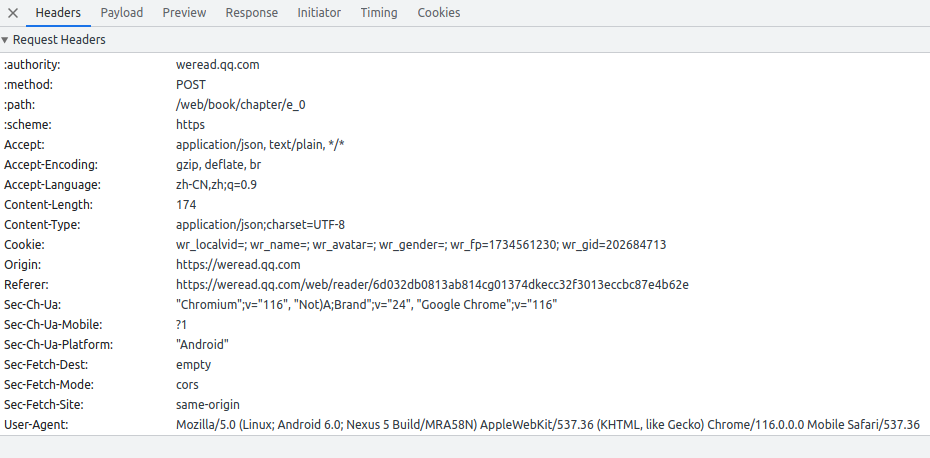
Task: Click the Referer web/reader URL value
Action: point(432,285)
